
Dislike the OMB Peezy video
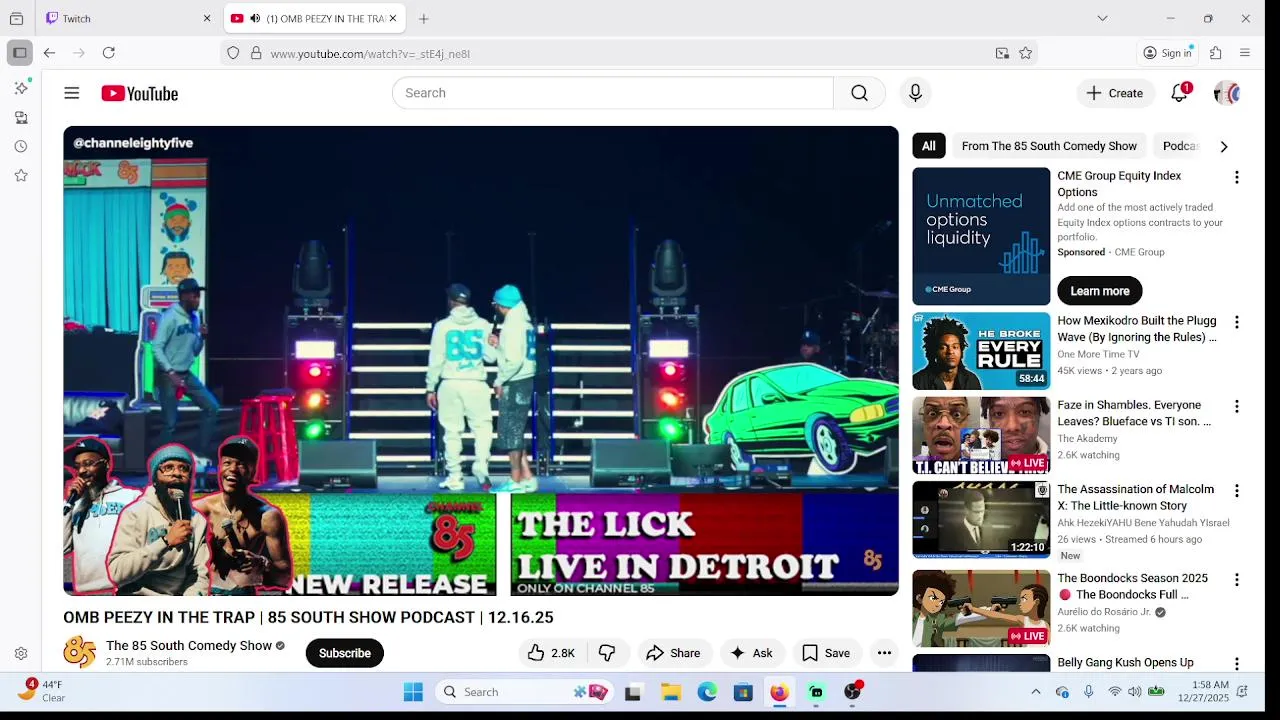point(607,653)
